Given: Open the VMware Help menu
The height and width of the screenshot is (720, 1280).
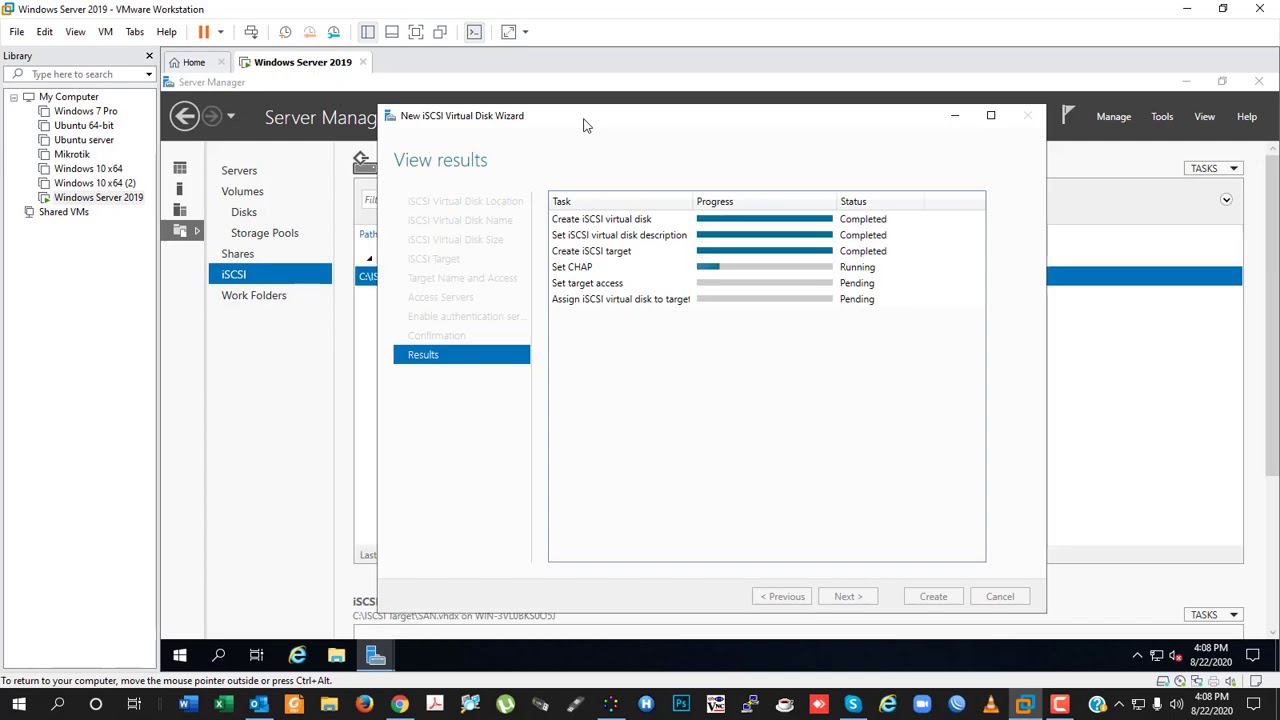Looking at the screenshot, I should point(167,32).
